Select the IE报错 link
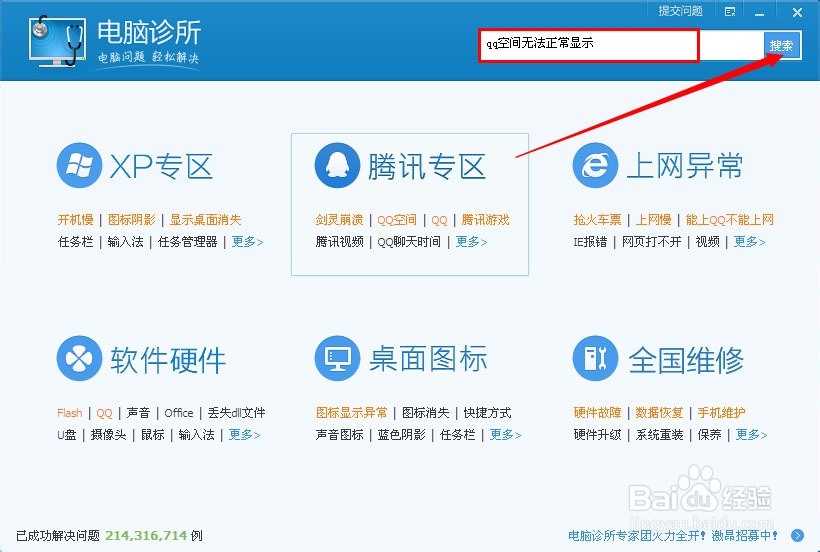This screenshot has width=820, height=552. pos(590,242)
